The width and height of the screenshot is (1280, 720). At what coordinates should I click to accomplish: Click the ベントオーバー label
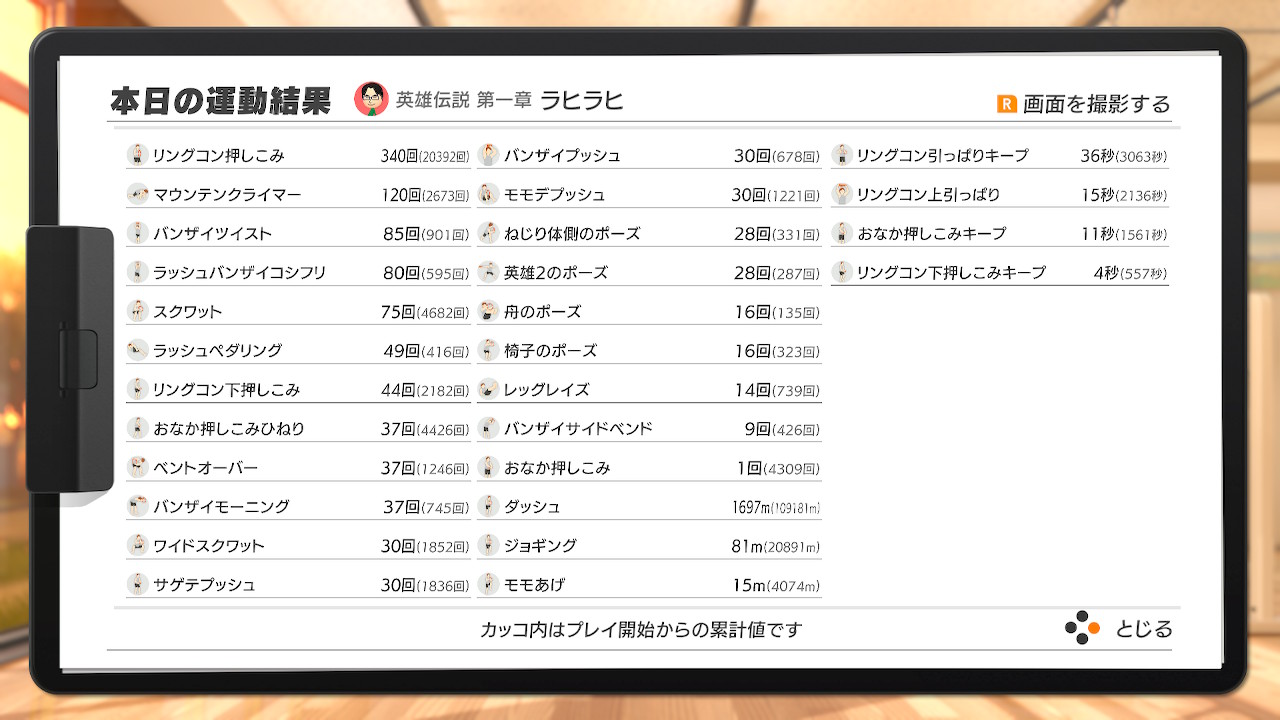point(206,468)
